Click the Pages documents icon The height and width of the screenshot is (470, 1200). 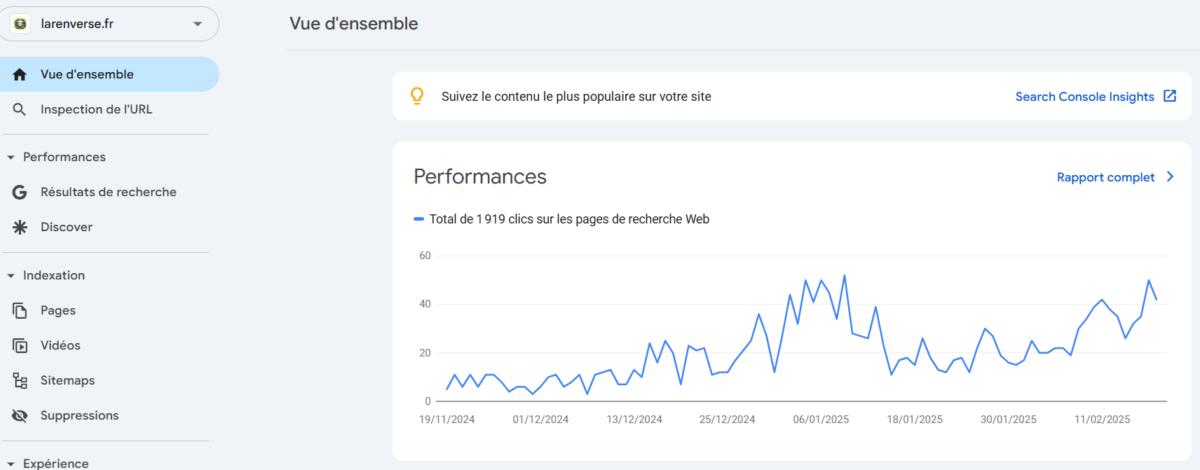point(19,311)
